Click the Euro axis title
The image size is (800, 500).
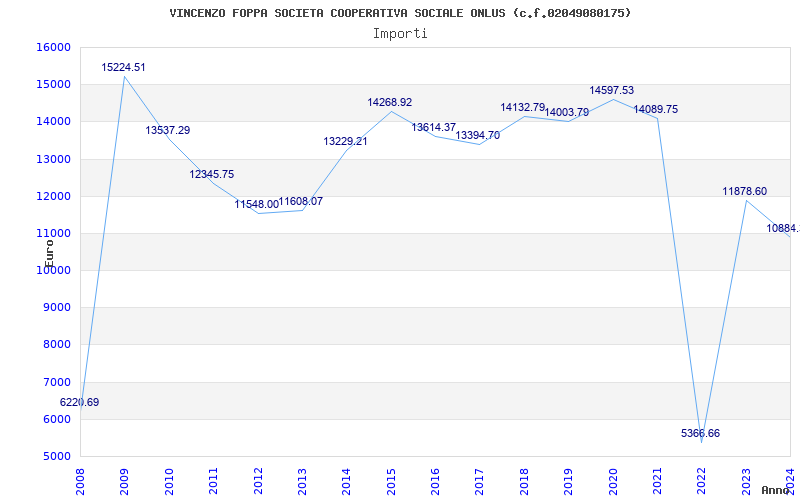pos(49,254)
